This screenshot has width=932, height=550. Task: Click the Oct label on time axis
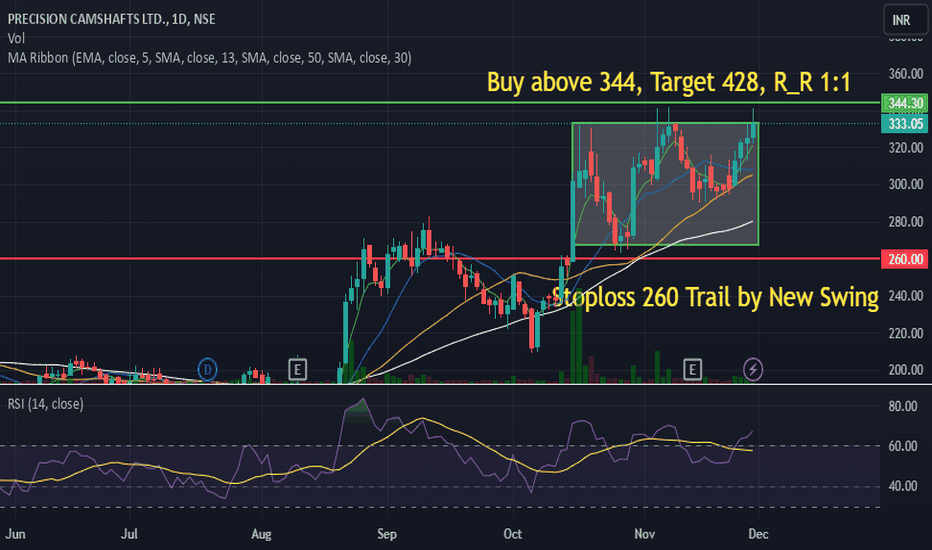pyautogui.click(x=512, y=534)
